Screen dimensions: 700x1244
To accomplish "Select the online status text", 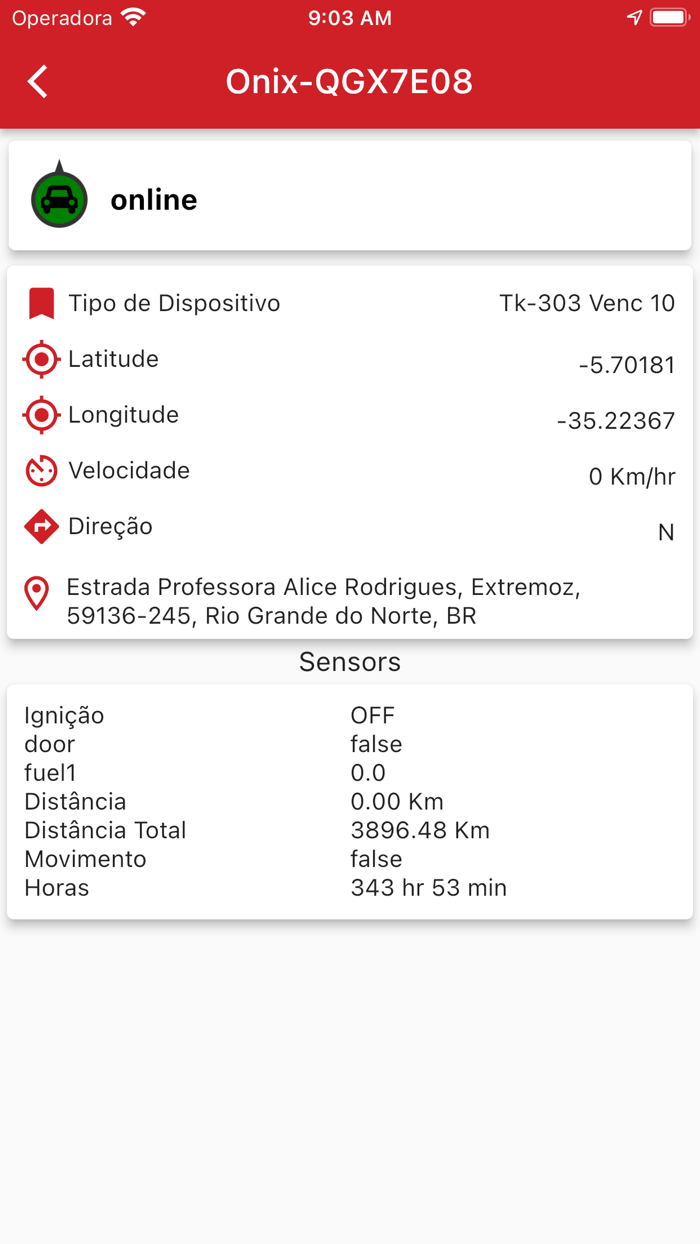I will (x=154, y=200).
